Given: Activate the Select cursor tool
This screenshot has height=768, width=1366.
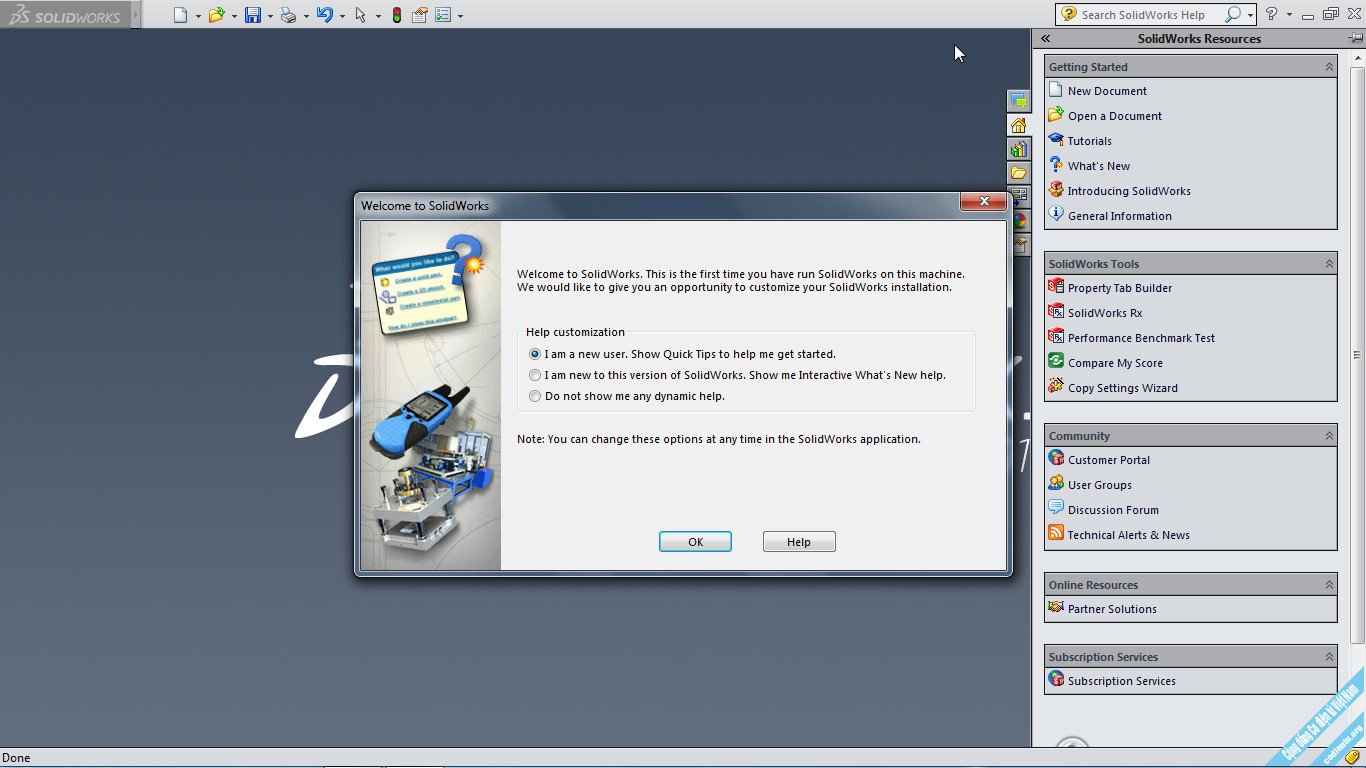Looking at the screenshot, I should tap(361, 15).
